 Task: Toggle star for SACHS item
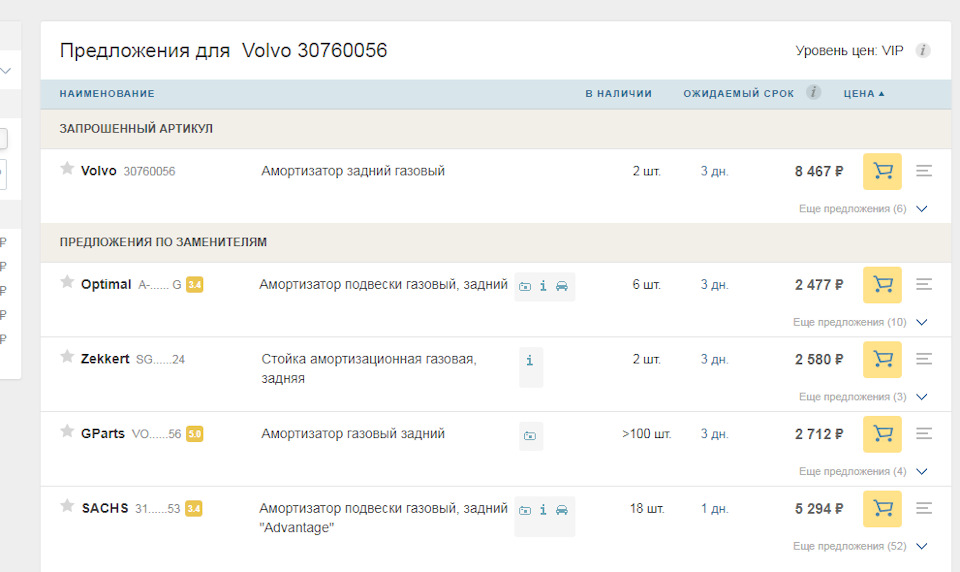coord(67,506)
